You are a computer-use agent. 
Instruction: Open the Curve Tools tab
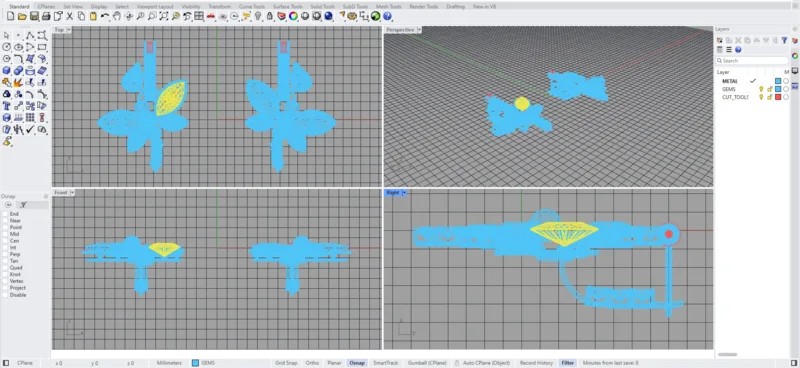(252, 7)
